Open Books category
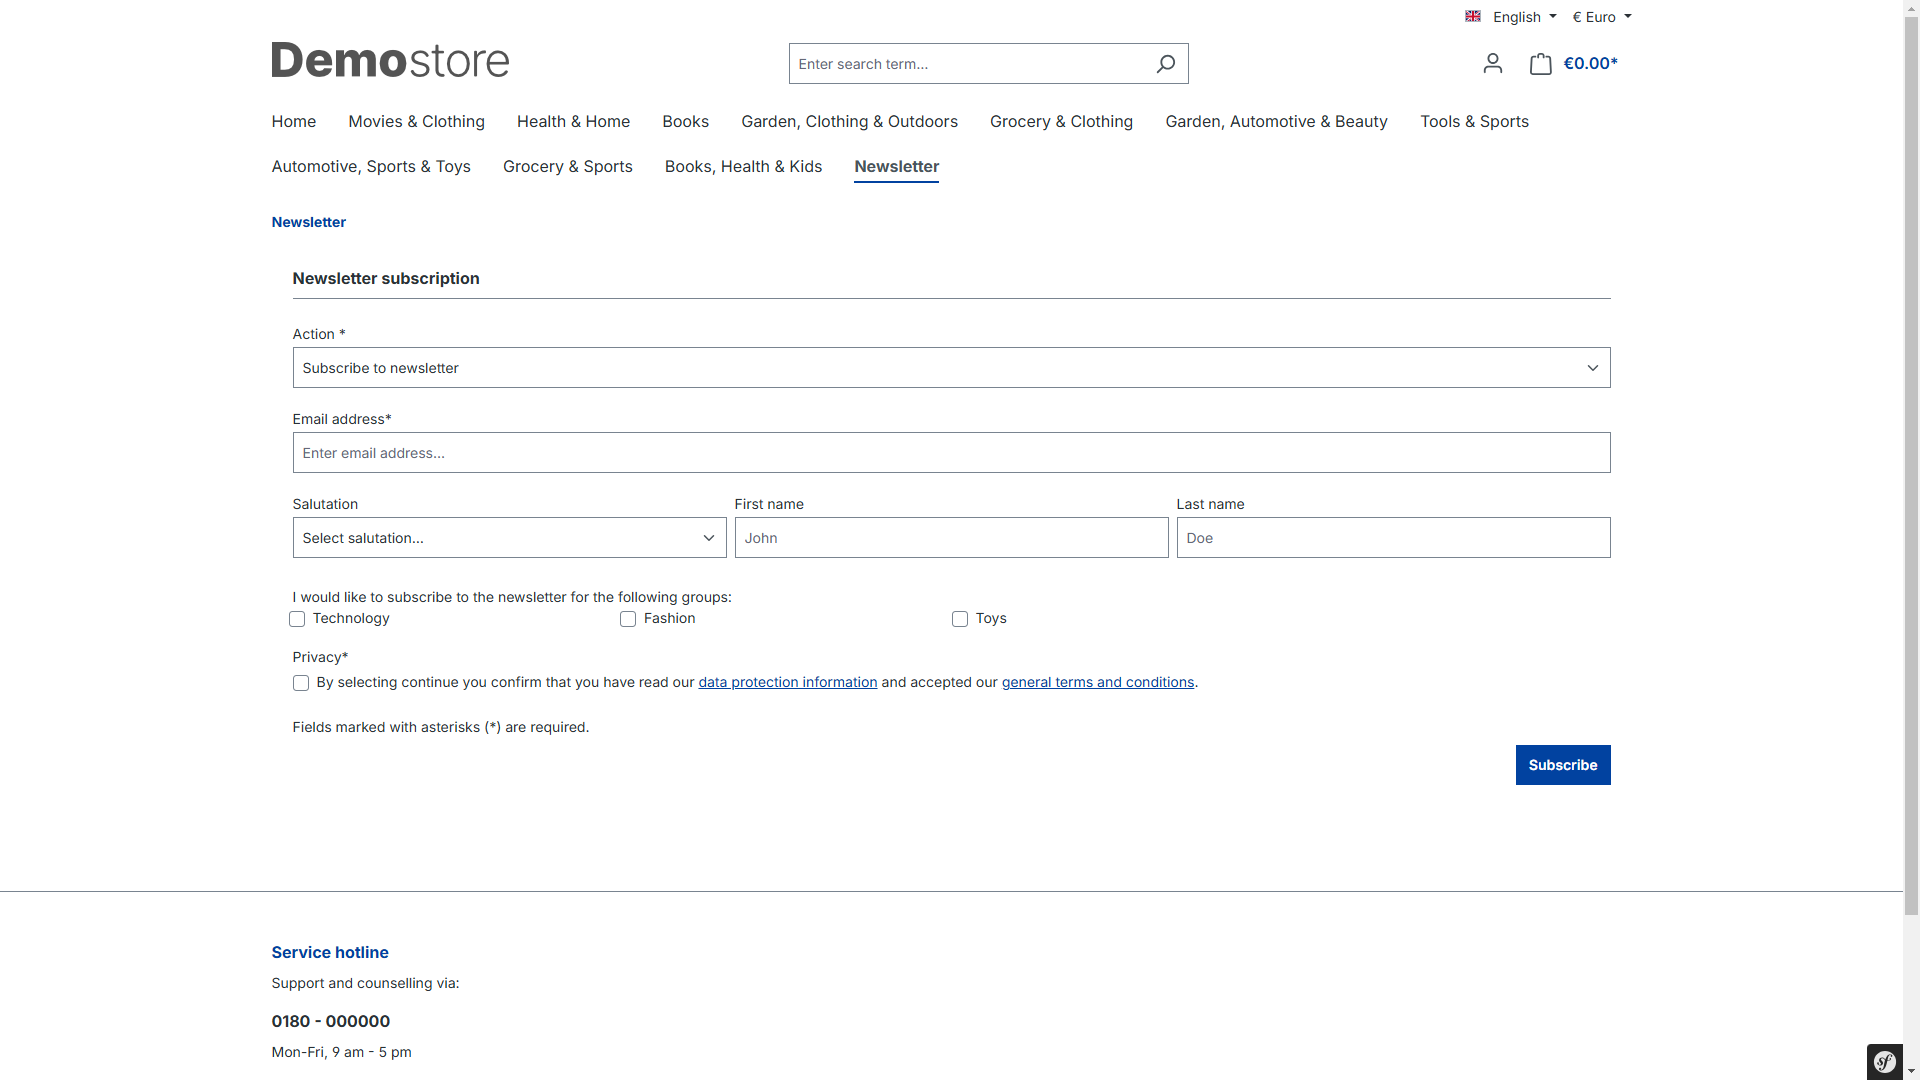The height and width of the screenshot is (1080, 1920). [x=685, y=121]
